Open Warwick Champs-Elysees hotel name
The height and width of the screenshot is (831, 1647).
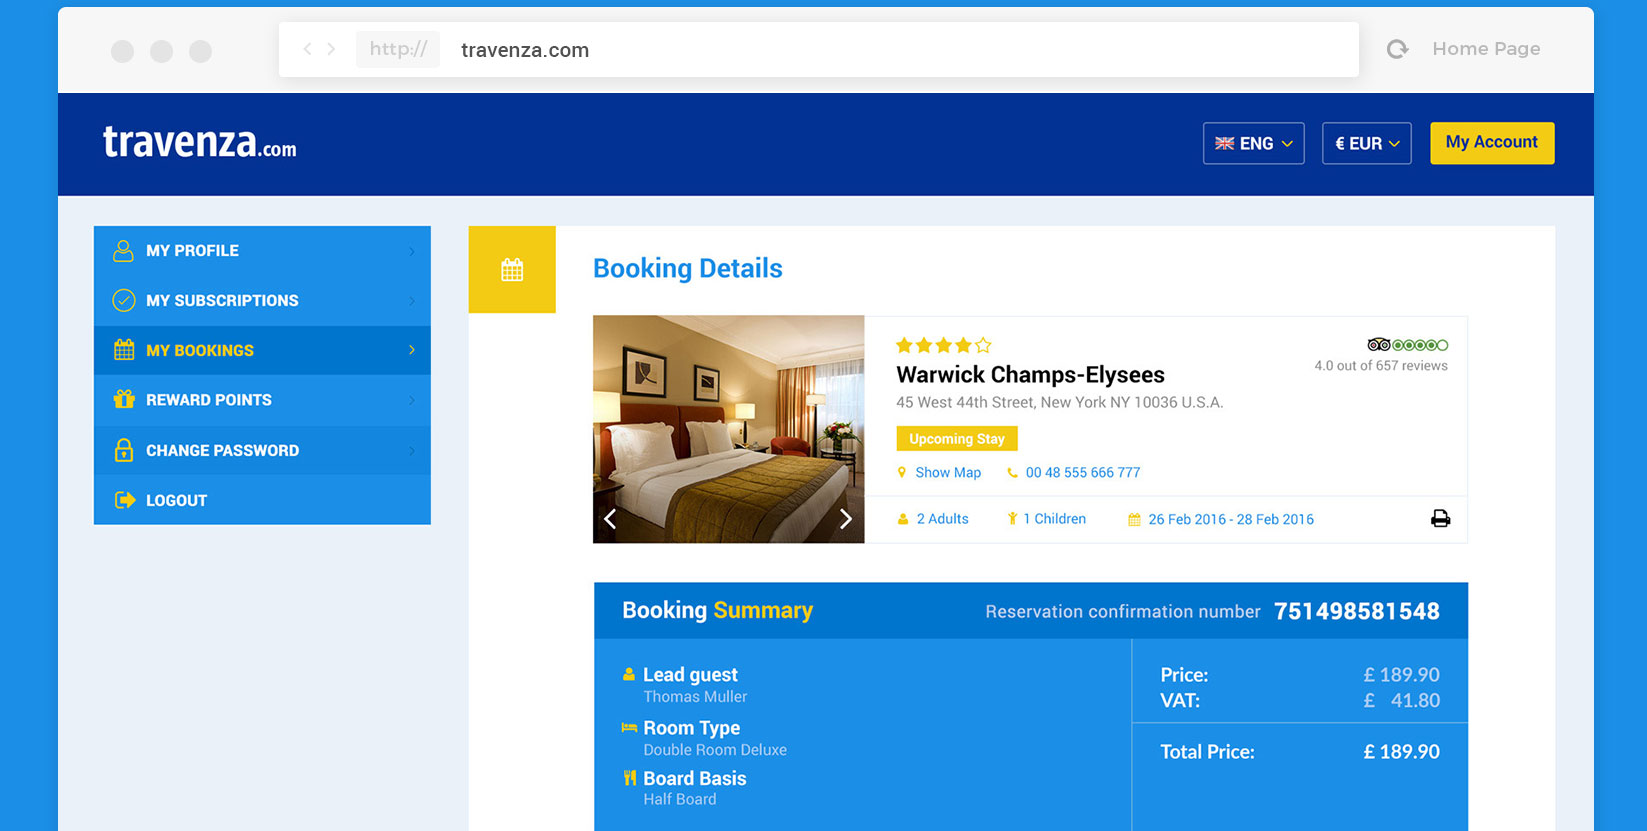[1030, 375]
